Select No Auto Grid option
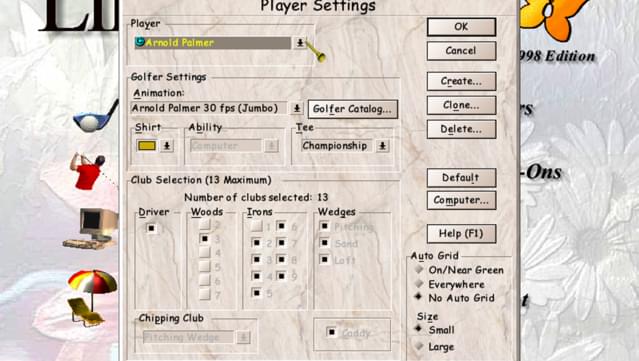639x361 pixels. click(419, 297)
